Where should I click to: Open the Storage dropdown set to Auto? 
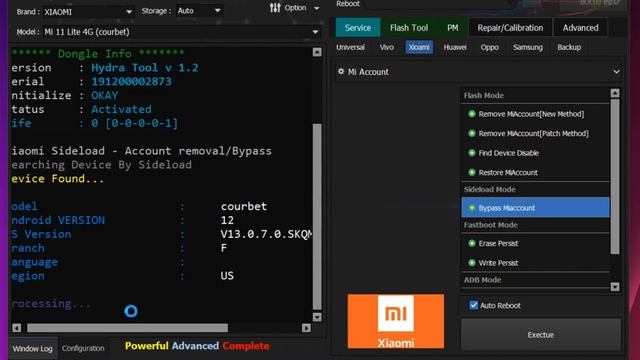(199, 11)
